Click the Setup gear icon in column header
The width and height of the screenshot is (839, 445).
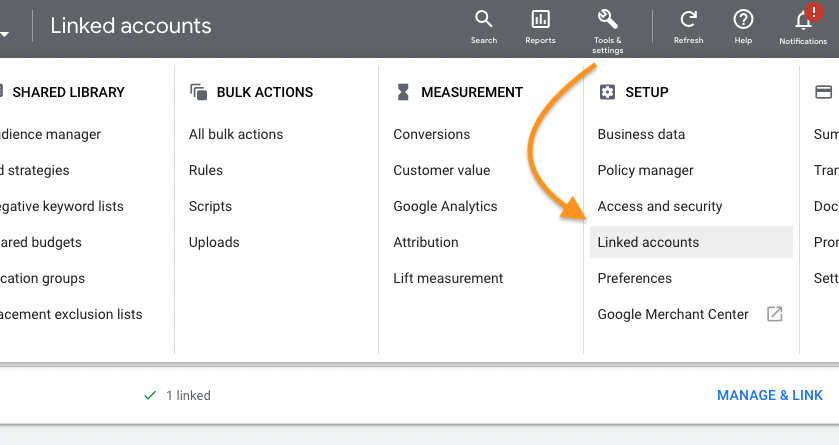click(x=606, y=92)
